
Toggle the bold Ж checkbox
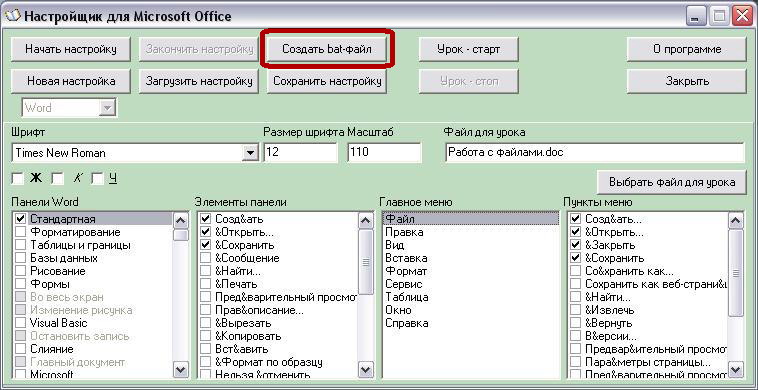click(17, 179)
